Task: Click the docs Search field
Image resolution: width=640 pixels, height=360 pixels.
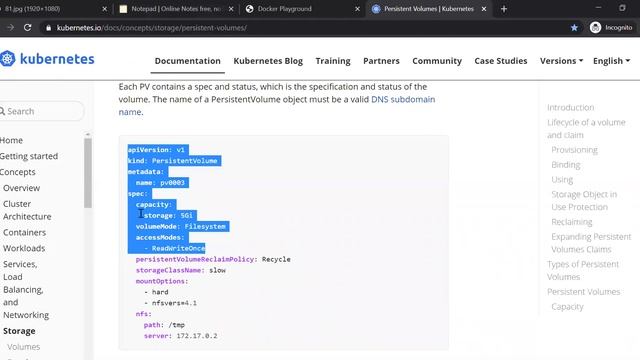Action: coord(42,111)
